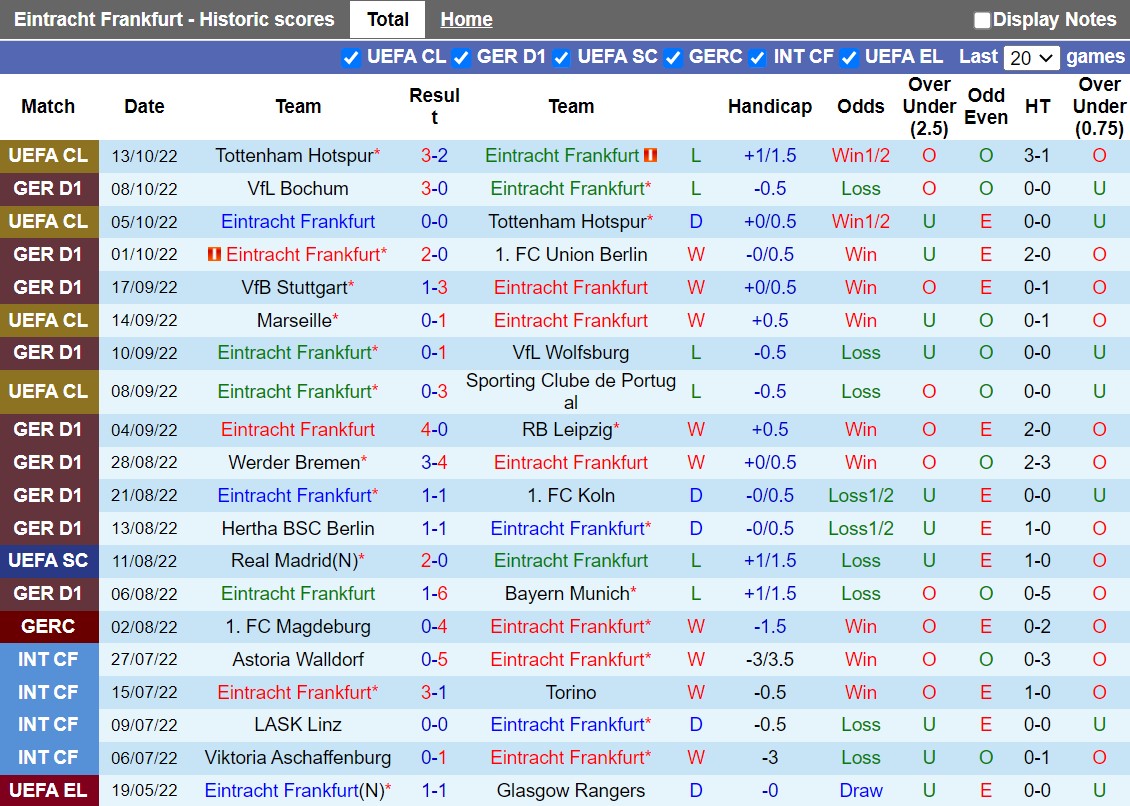Open 1. FC Union Berlin team link
The width and height of the screenshot is (1130, 806).
coord(571,254)
